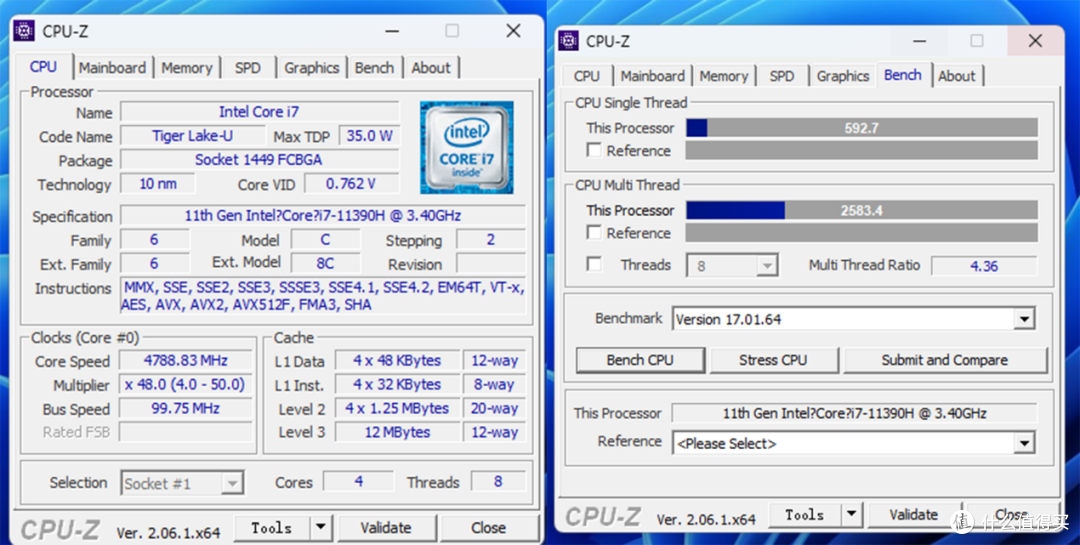Click Submit and Compare button
The image size is (1080, 545).
tap(944, 360)
